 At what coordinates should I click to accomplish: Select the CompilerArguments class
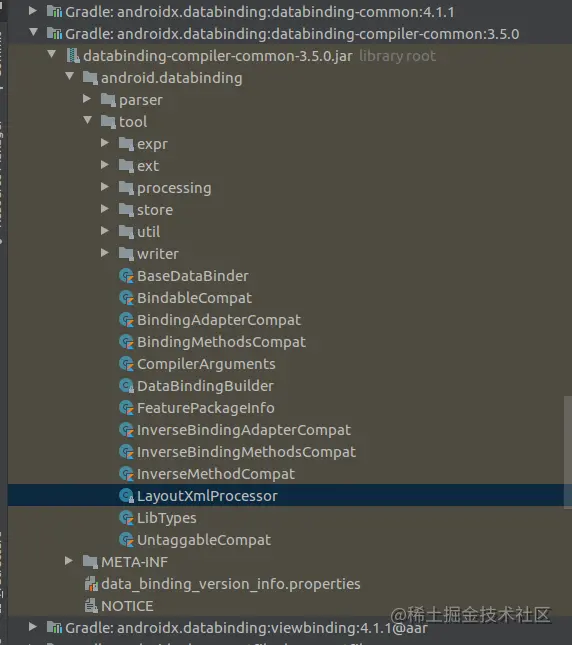206,364
